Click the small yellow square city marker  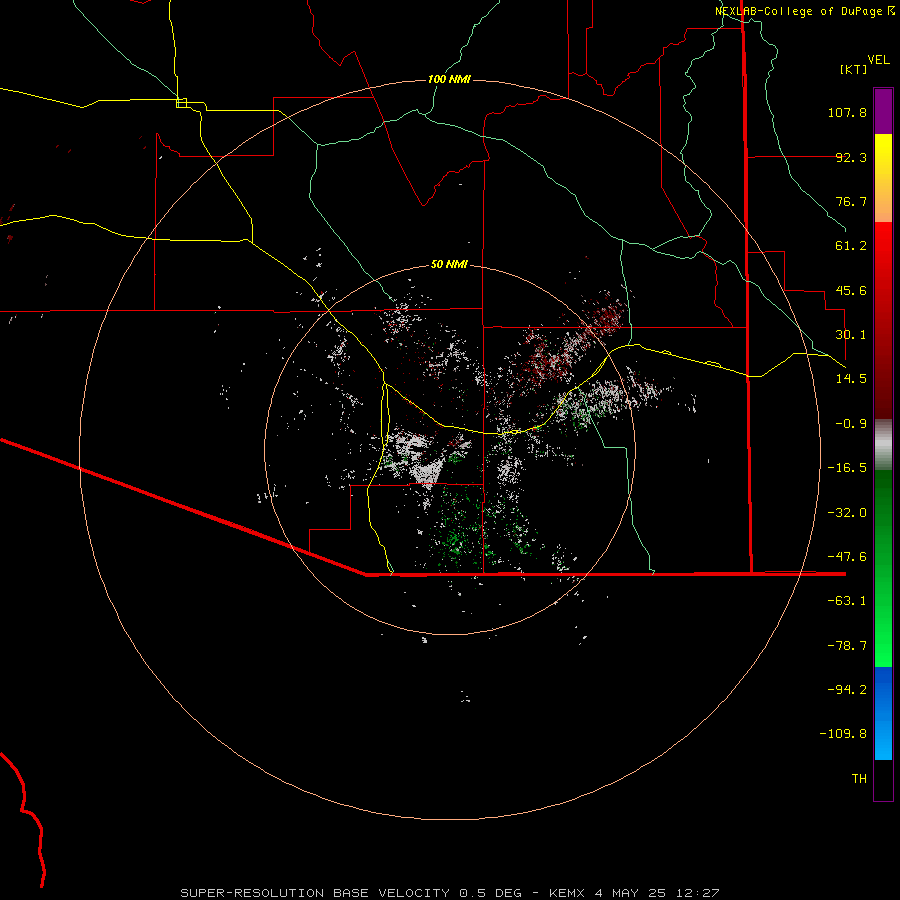tap(181, 103)
